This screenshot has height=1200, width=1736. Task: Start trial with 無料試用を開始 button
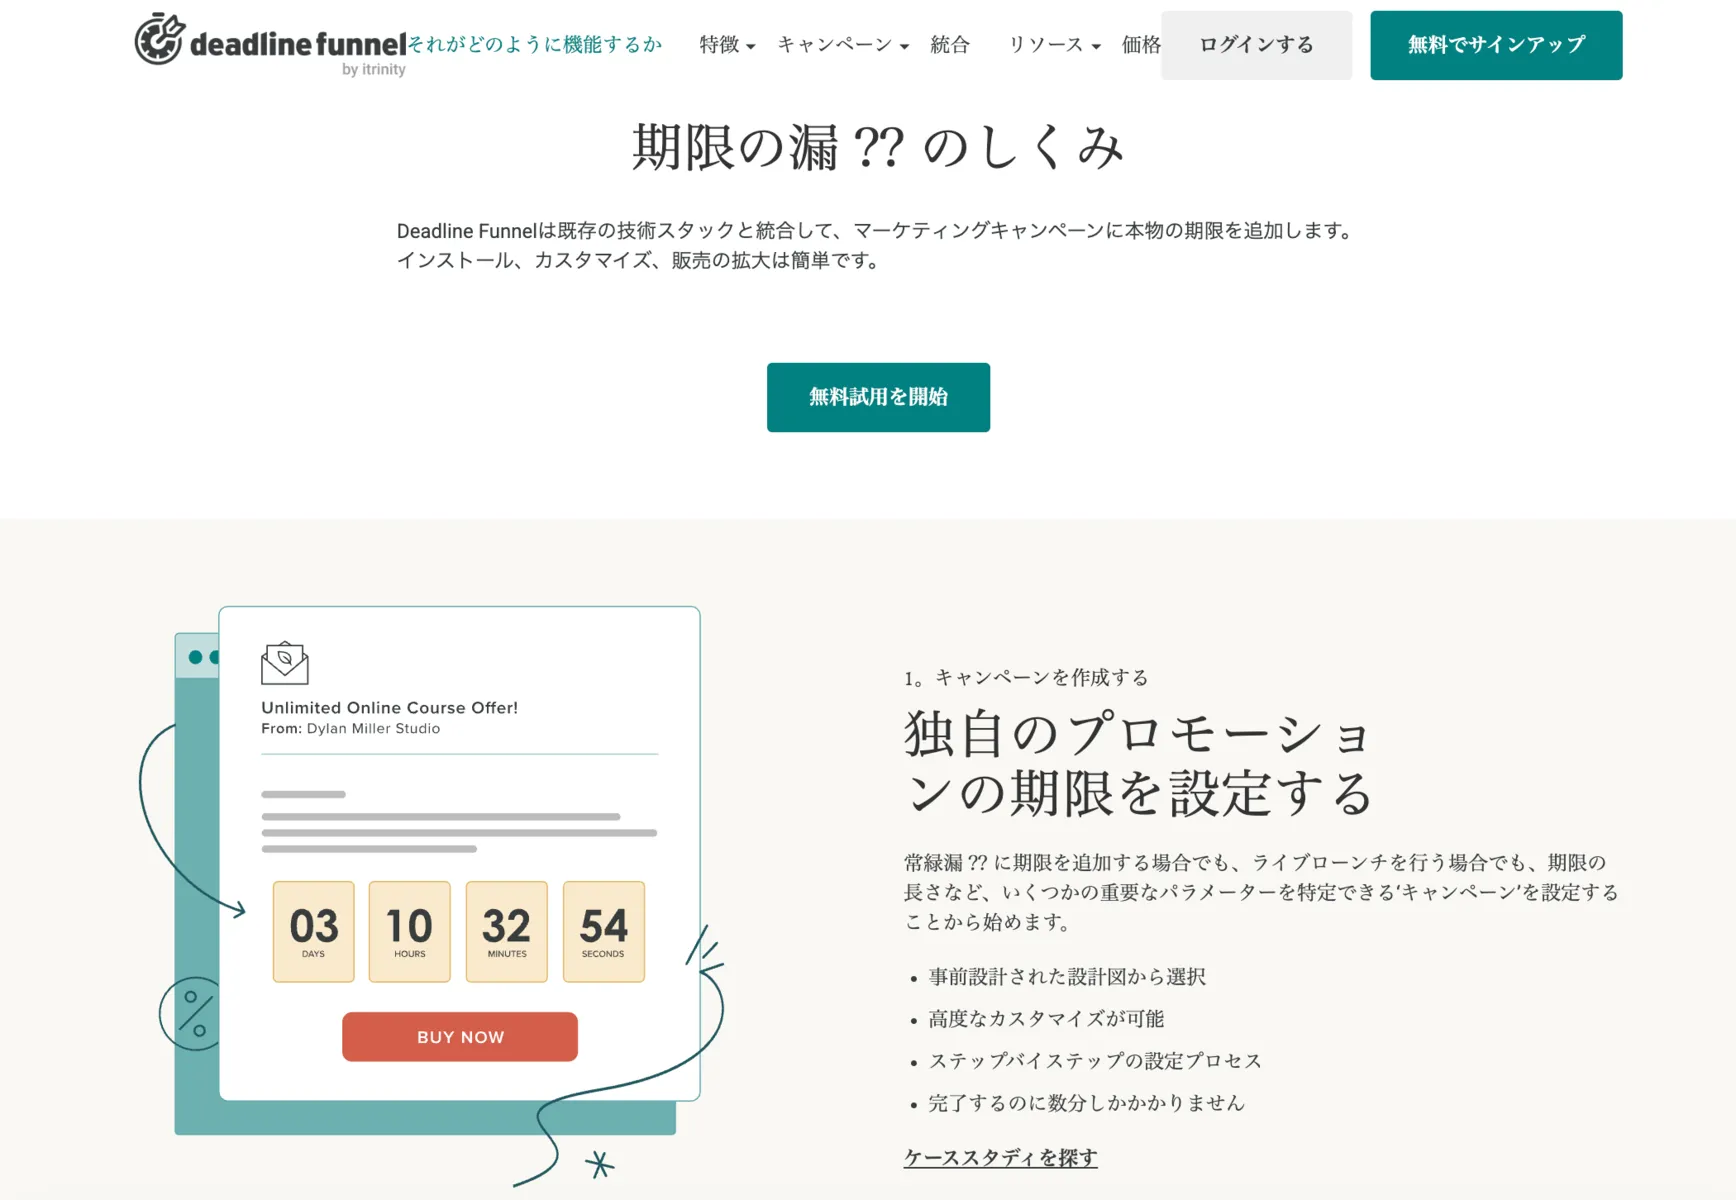(878, 397)
